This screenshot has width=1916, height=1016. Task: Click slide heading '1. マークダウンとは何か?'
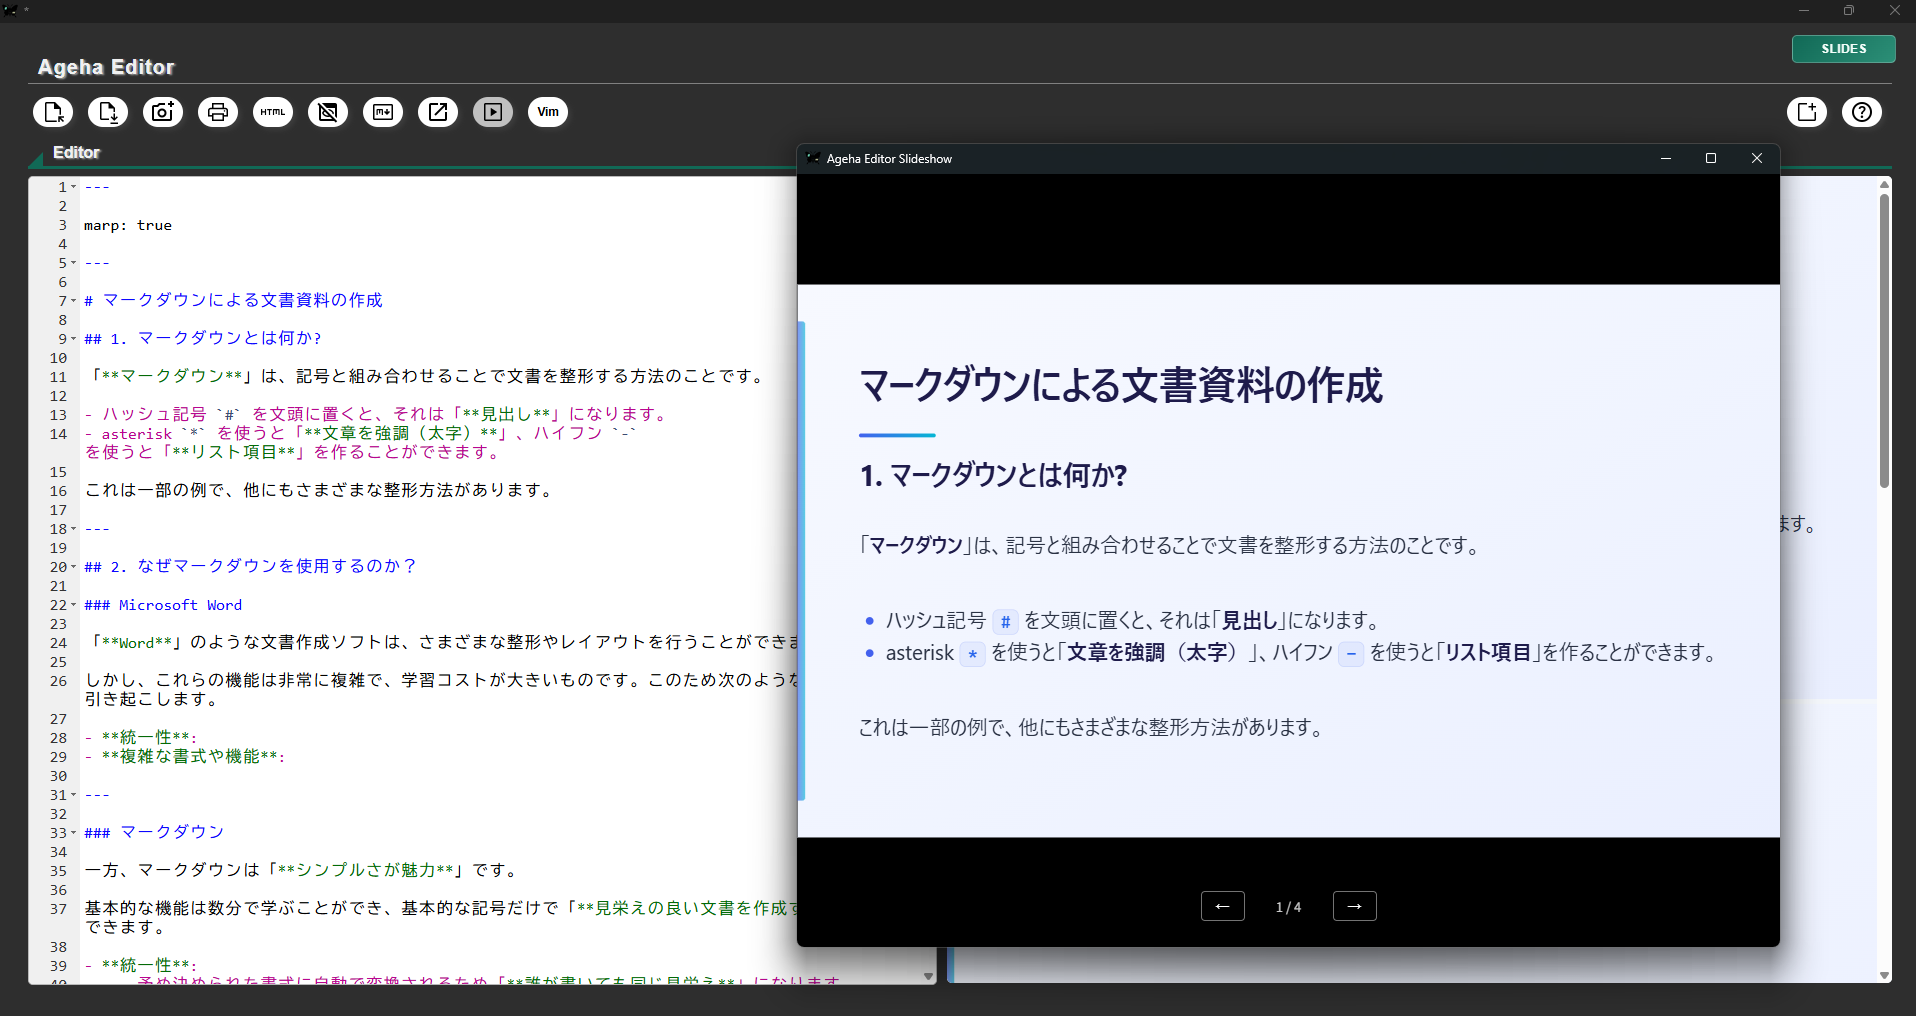tap(994, 475)
